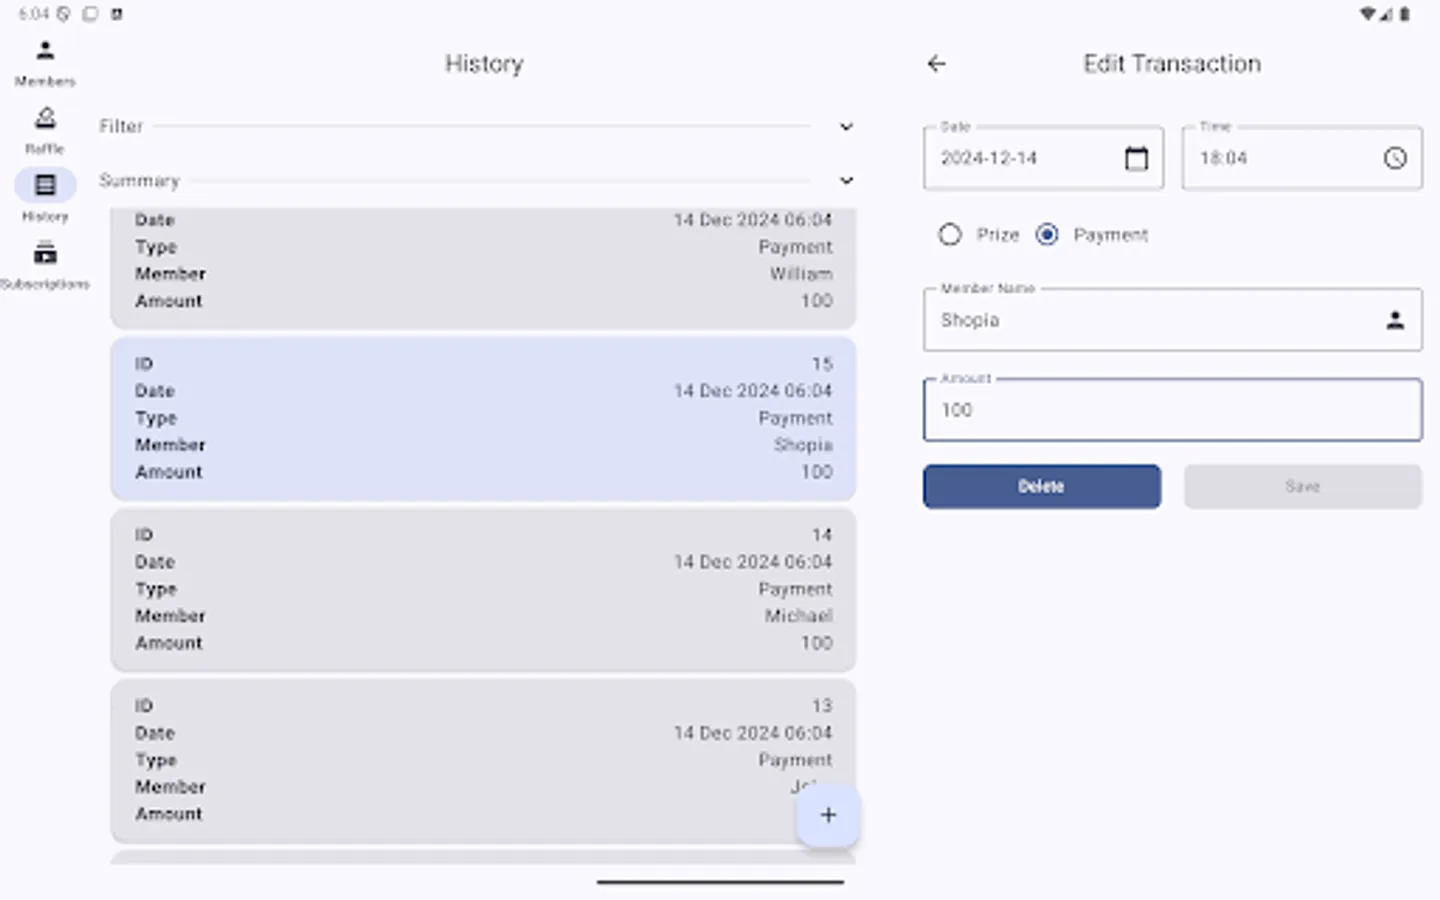The height and width of the screenshot is (900, 1440).
Task: Tap the plus floating action button
Action: pyautogui.click(x=828, y=815)
